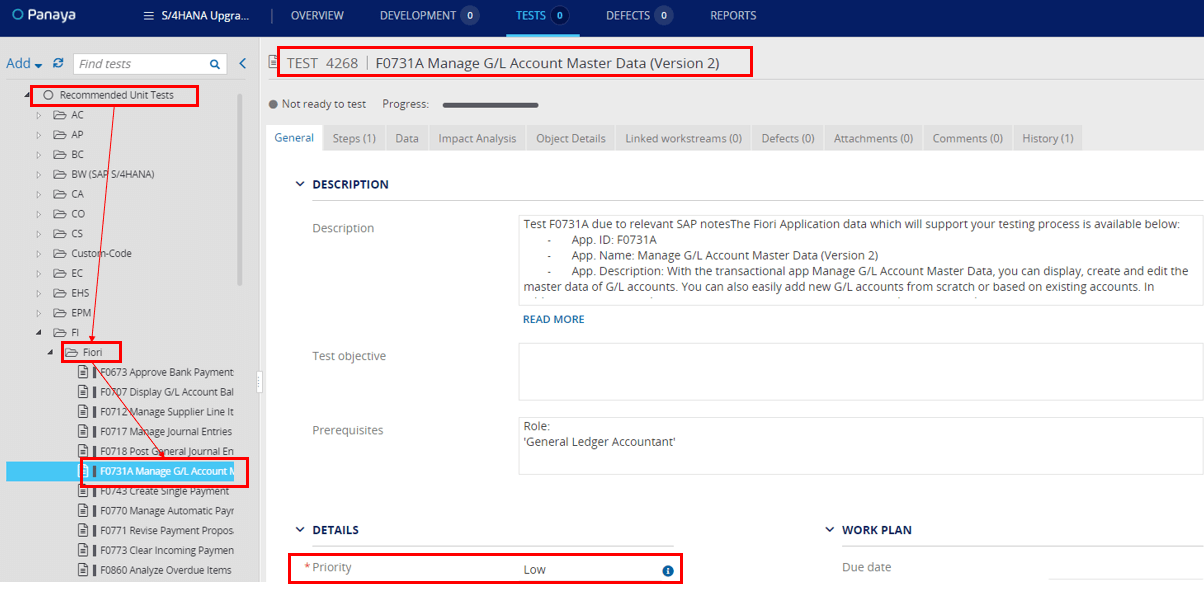Open test F0717 Manage Journal Entries
Image resolution: width=1204 pixels, height=595 pixels.
pos(166,432)
